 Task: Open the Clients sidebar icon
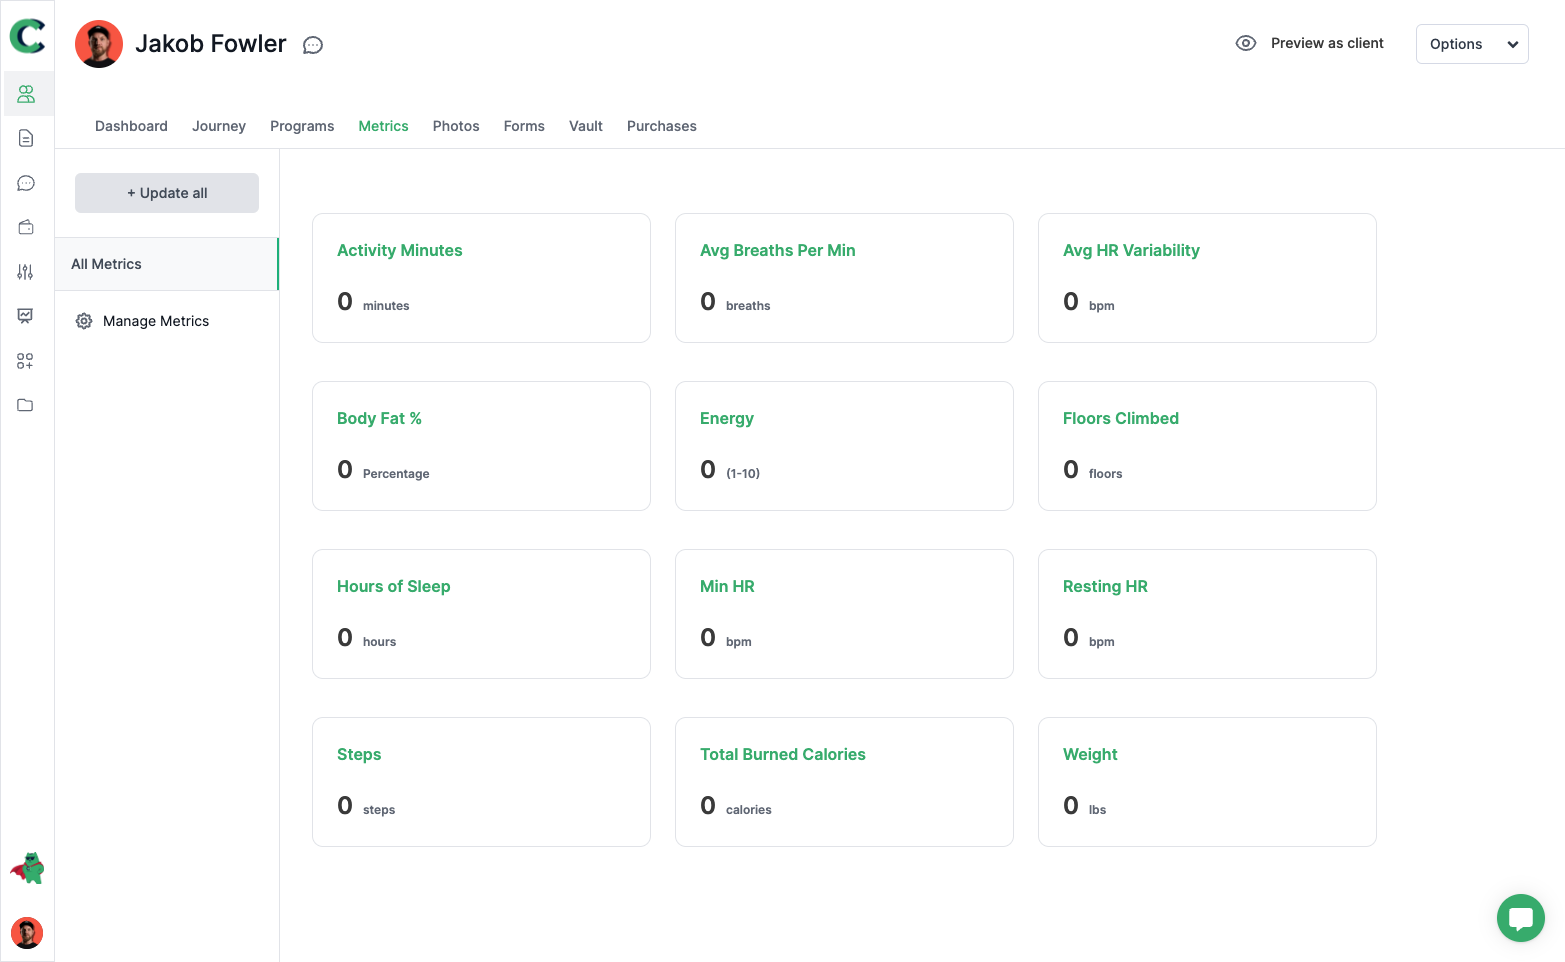click(27, 94)
